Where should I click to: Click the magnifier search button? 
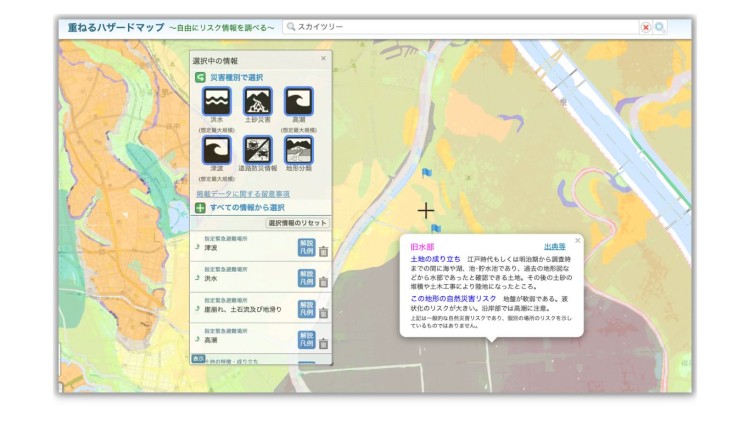point(660,27)
